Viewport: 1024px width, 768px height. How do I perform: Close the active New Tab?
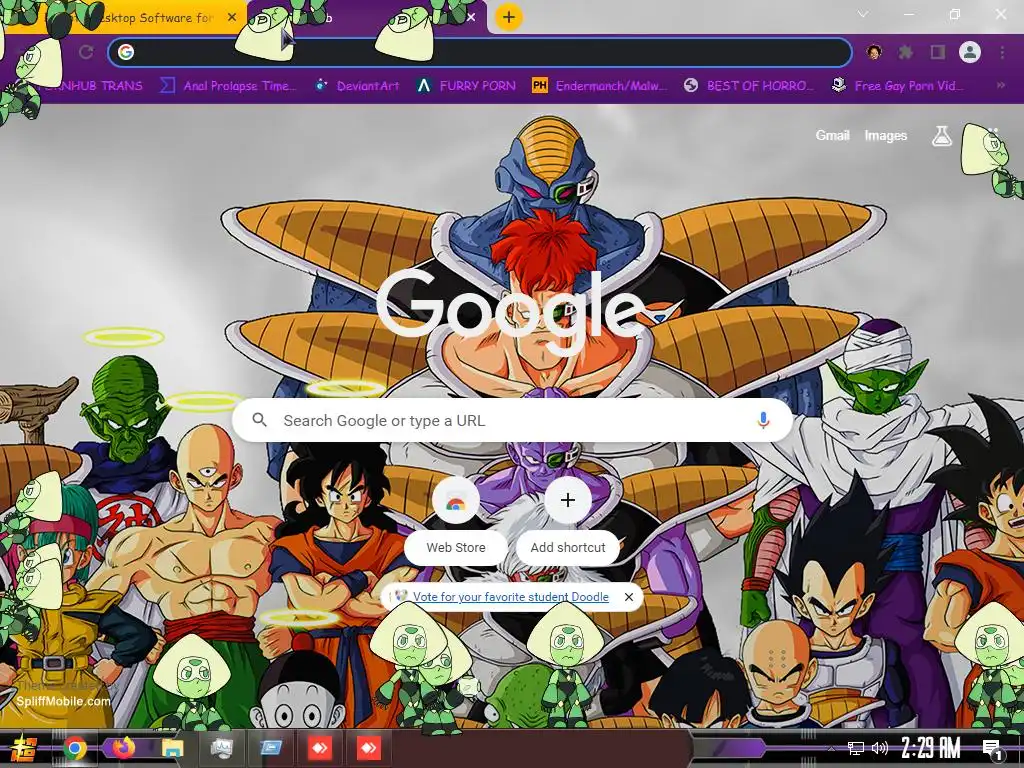tap(472, 17)
